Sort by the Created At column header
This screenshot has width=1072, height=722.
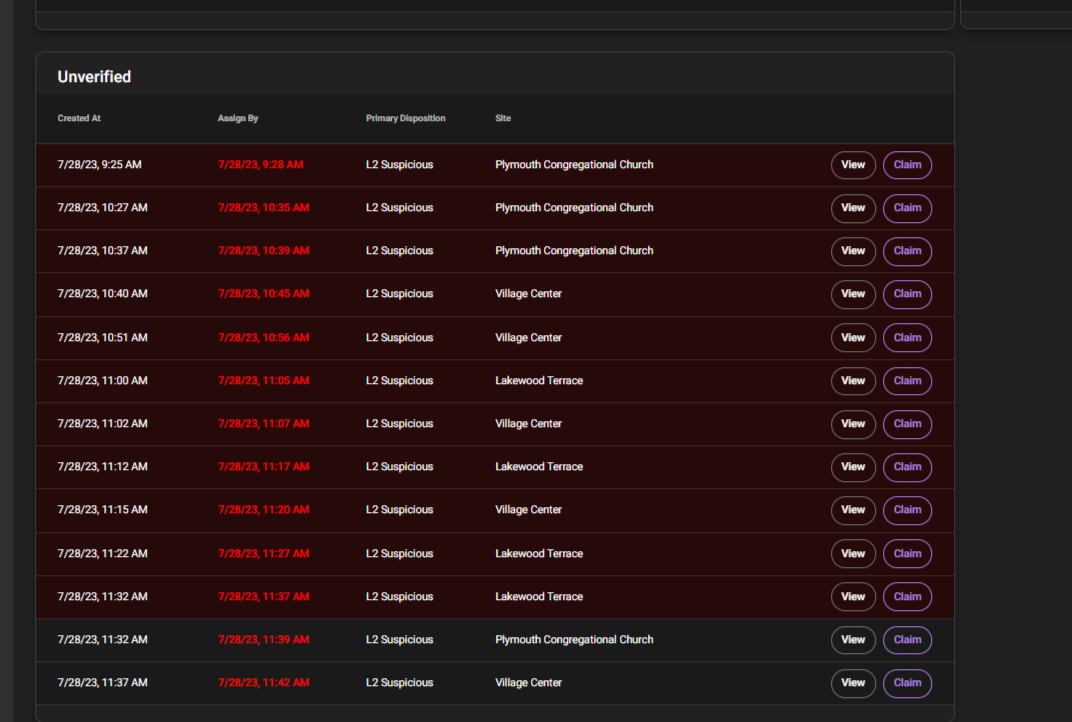tap(79, 118)
